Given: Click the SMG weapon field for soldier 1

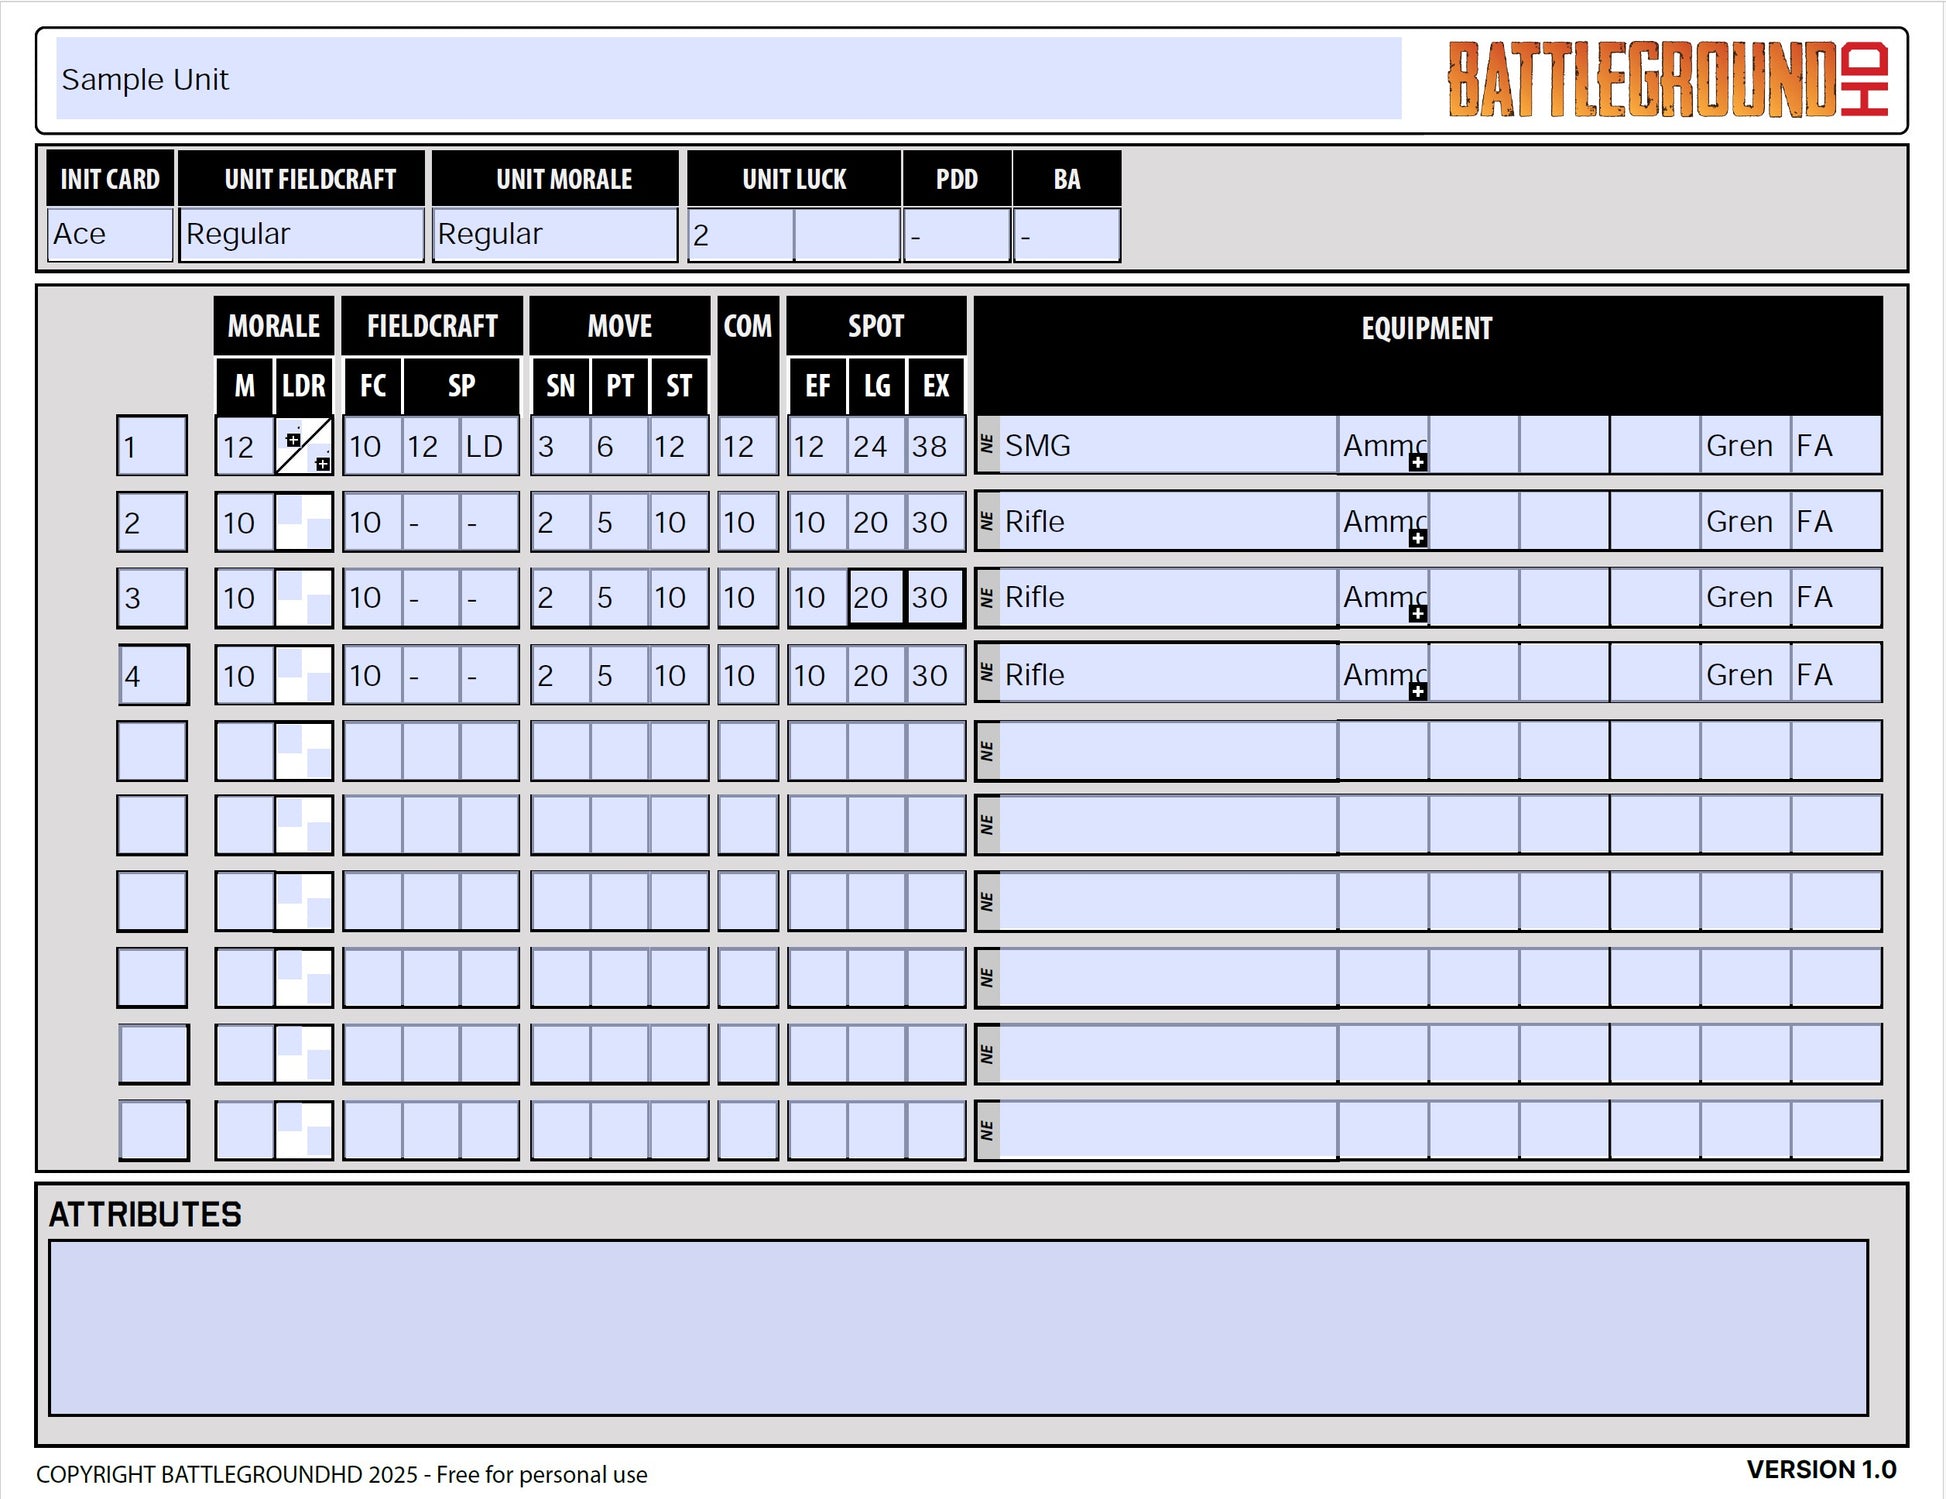Looking at the screenshot, I should (1166, 445).
